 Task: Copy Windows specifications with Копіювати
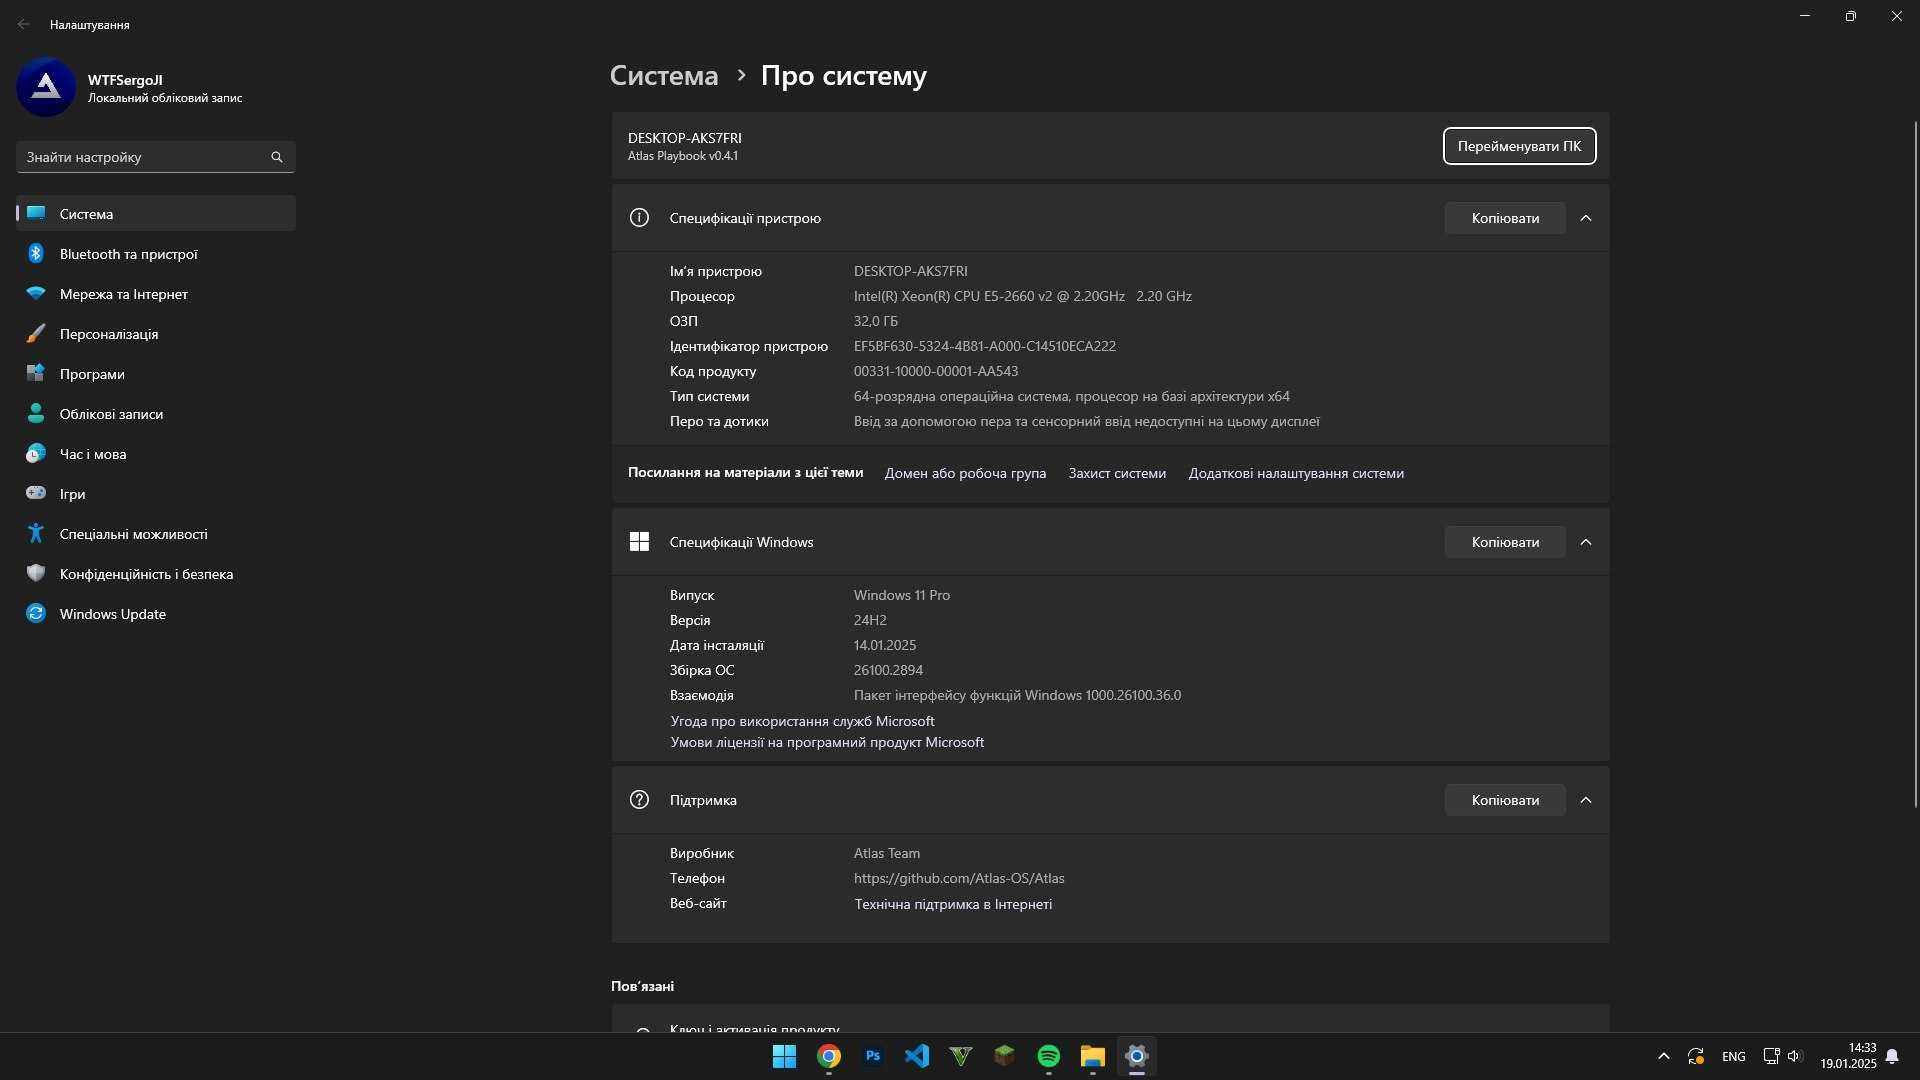[x=1505, y=542]
